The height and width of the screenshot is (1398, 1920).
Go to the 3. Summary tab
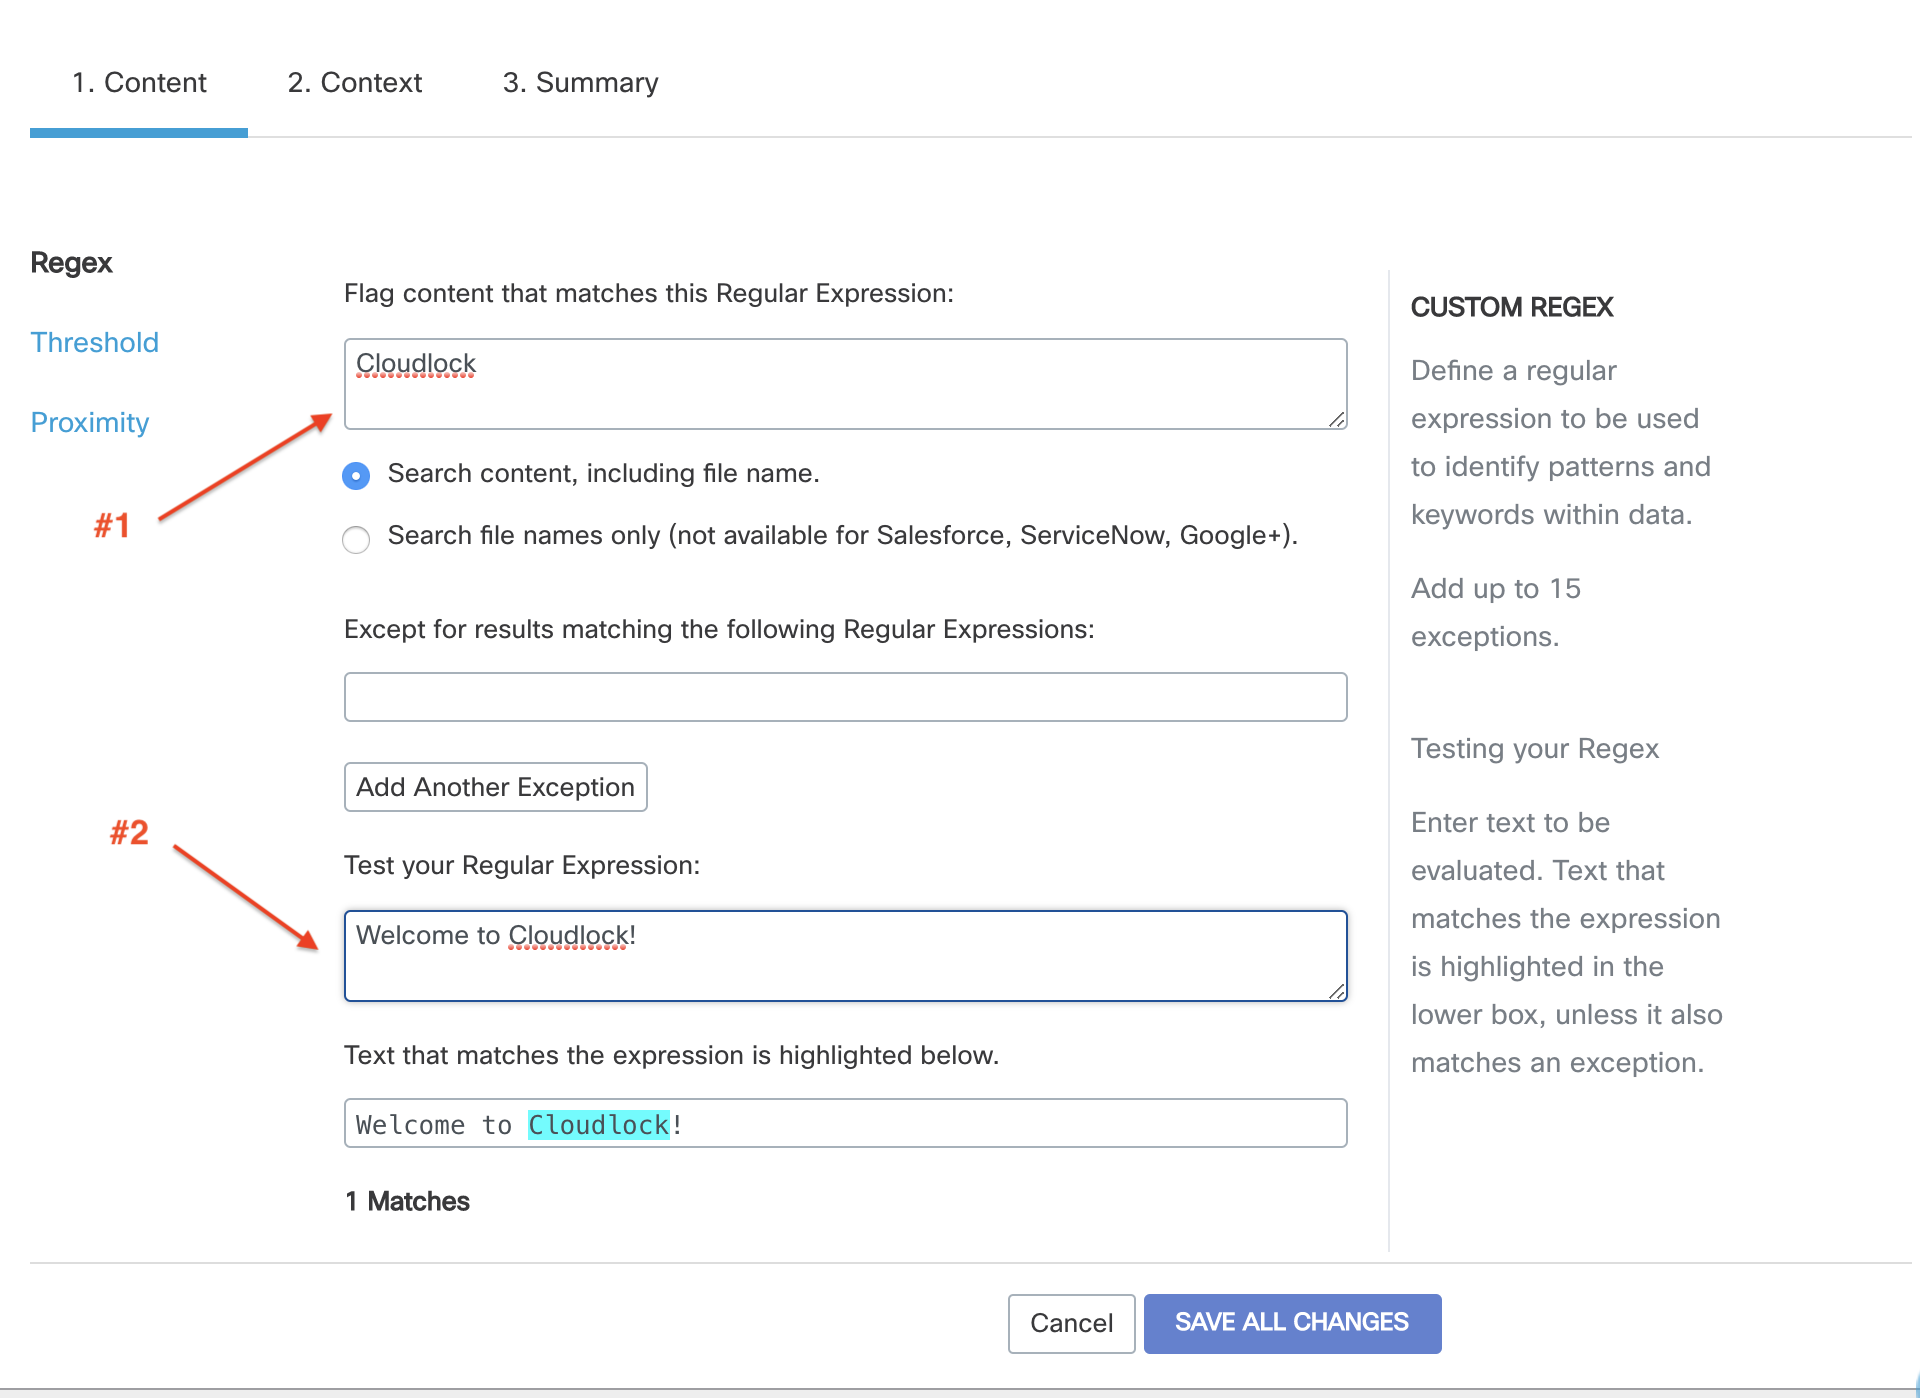tap(580, 83)
